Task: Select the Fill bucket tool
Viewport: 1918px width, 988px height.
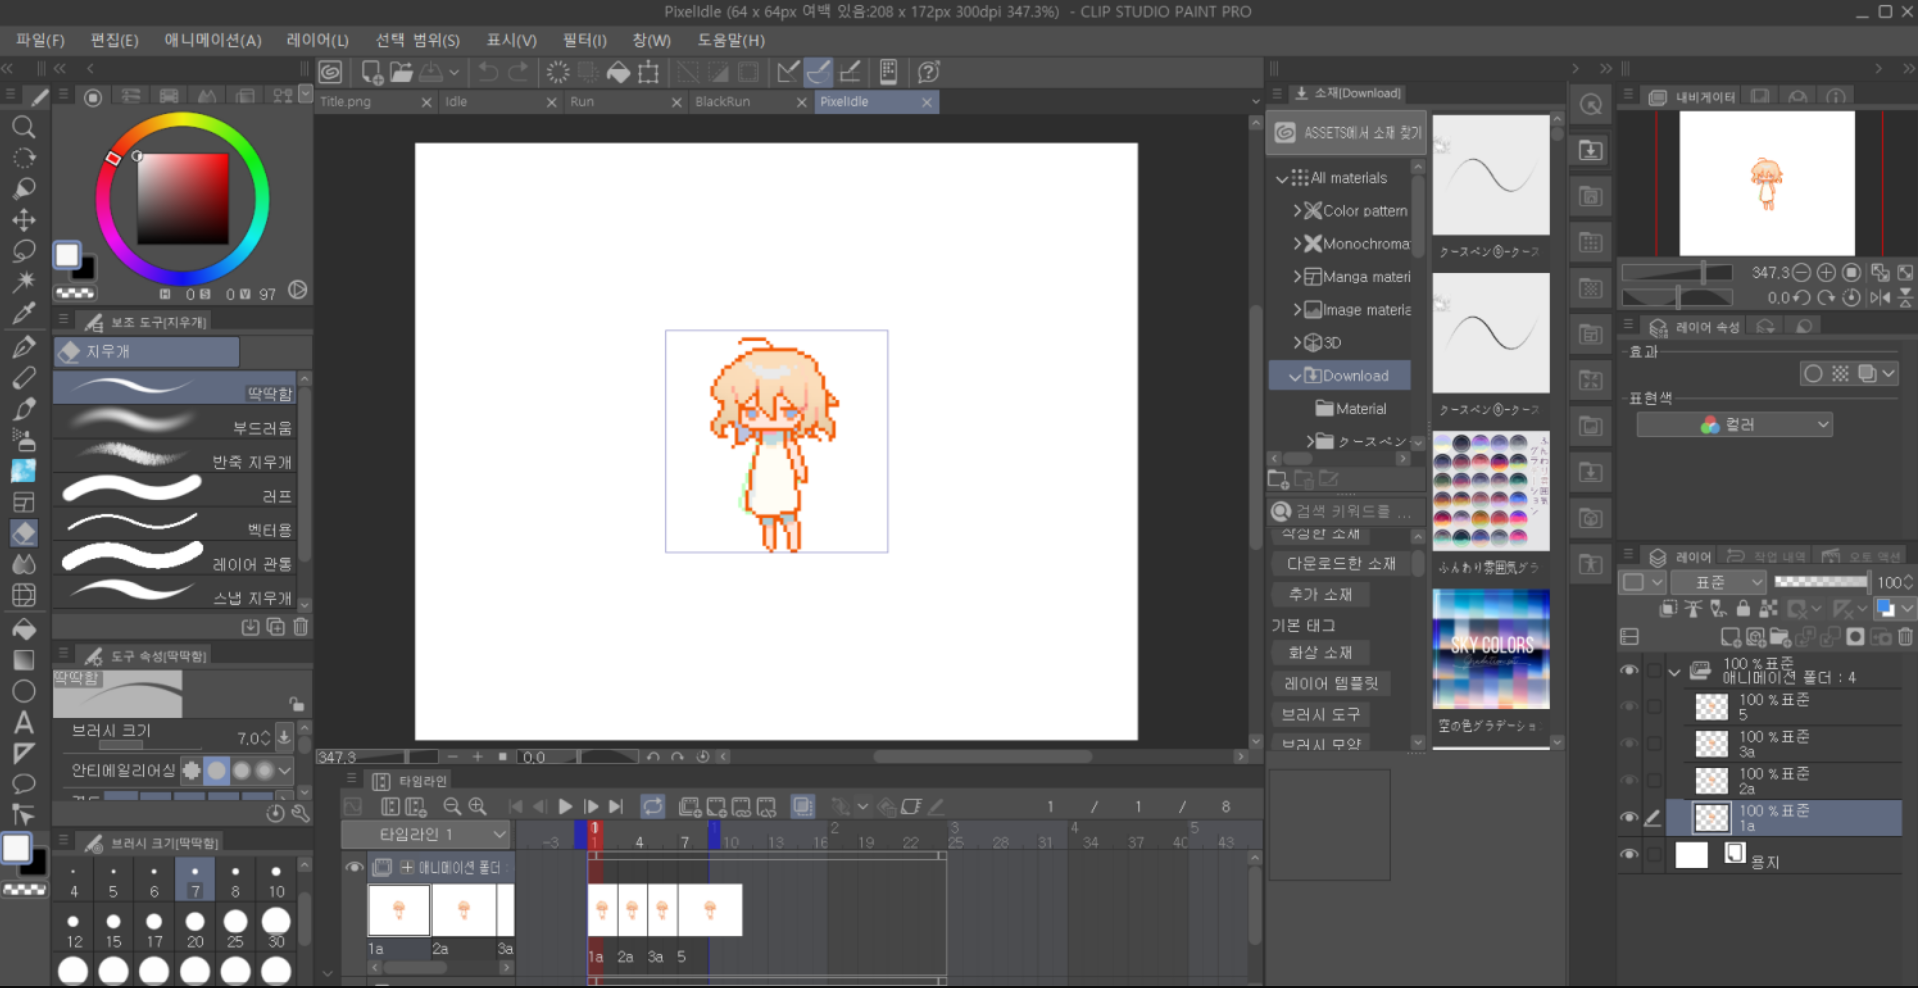Action: click(x=24, y=629)
